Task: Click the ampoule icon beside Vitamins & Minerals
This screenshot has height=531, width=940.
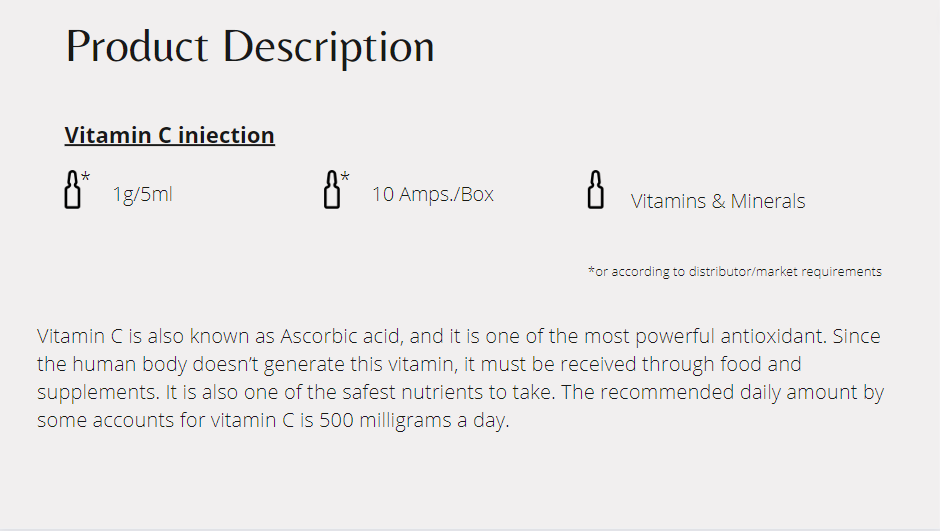Action: point(595,190)
